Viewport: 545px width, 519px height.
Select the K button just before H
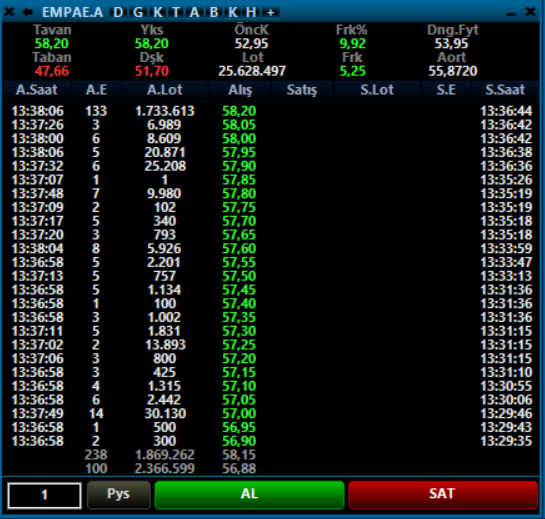point(233,13)
